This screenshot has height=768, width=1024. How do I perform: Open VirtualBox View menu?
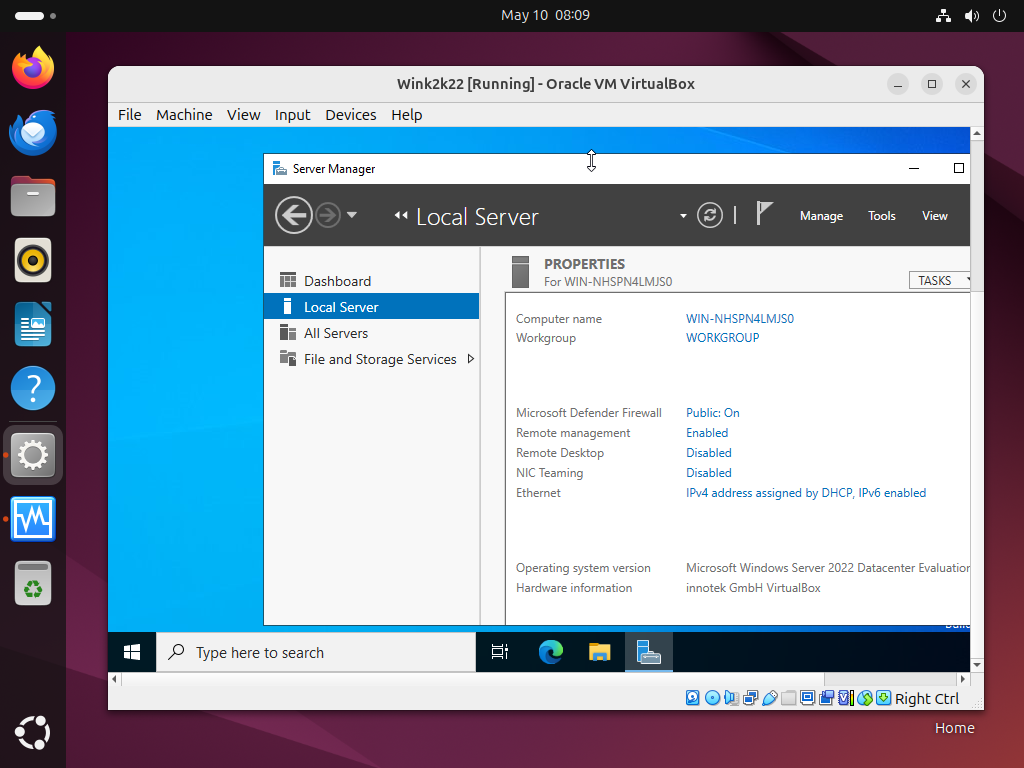click(244, 115)
